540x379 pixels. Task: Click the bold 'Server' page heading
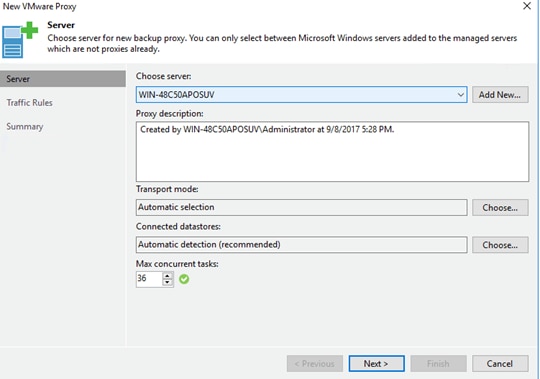[x=61, y=25]
